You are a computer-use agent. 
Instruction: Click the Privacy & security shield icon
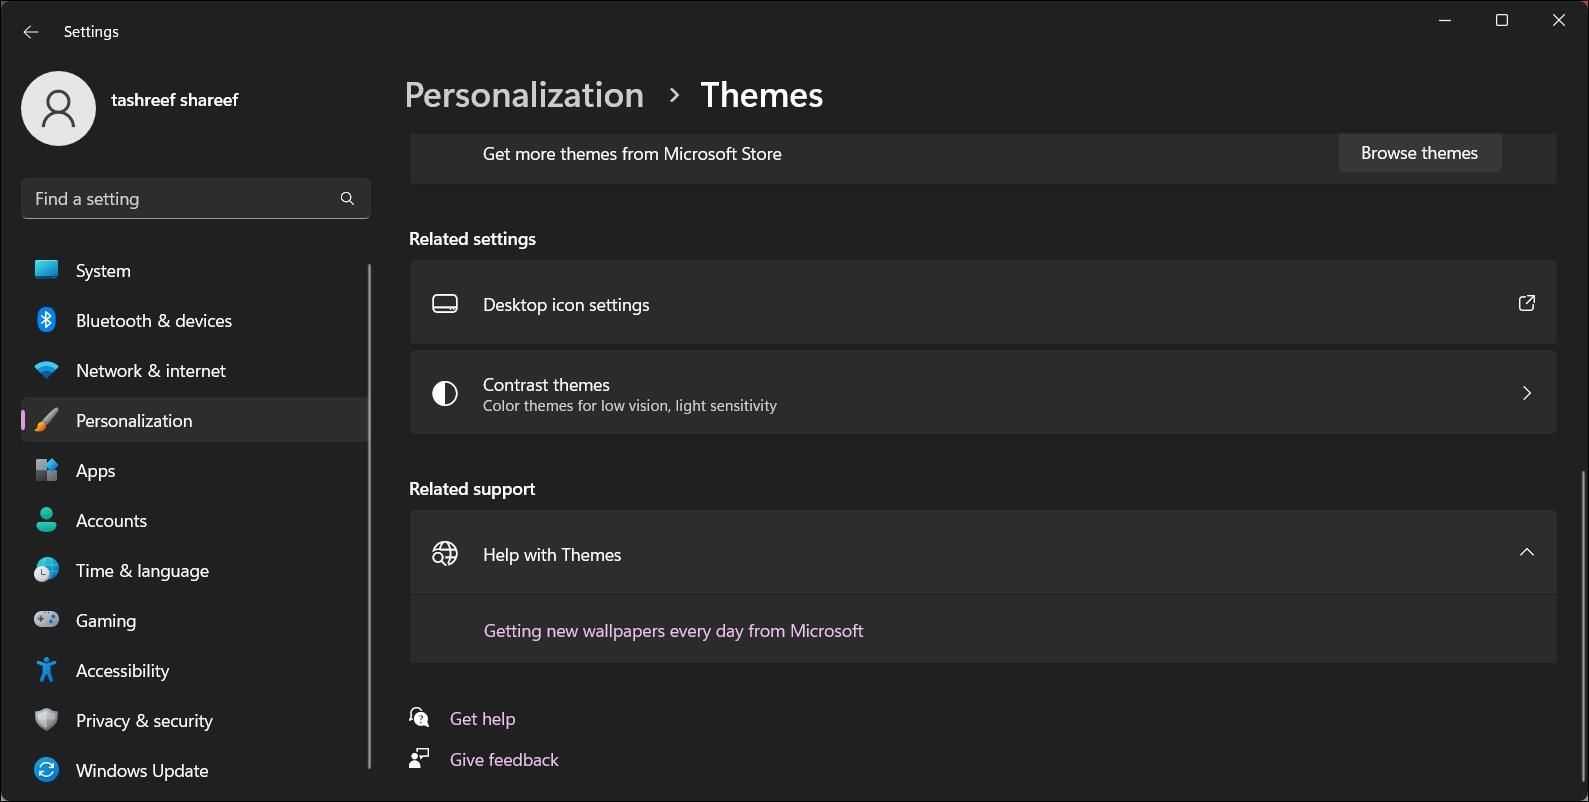tap(46, 720)
